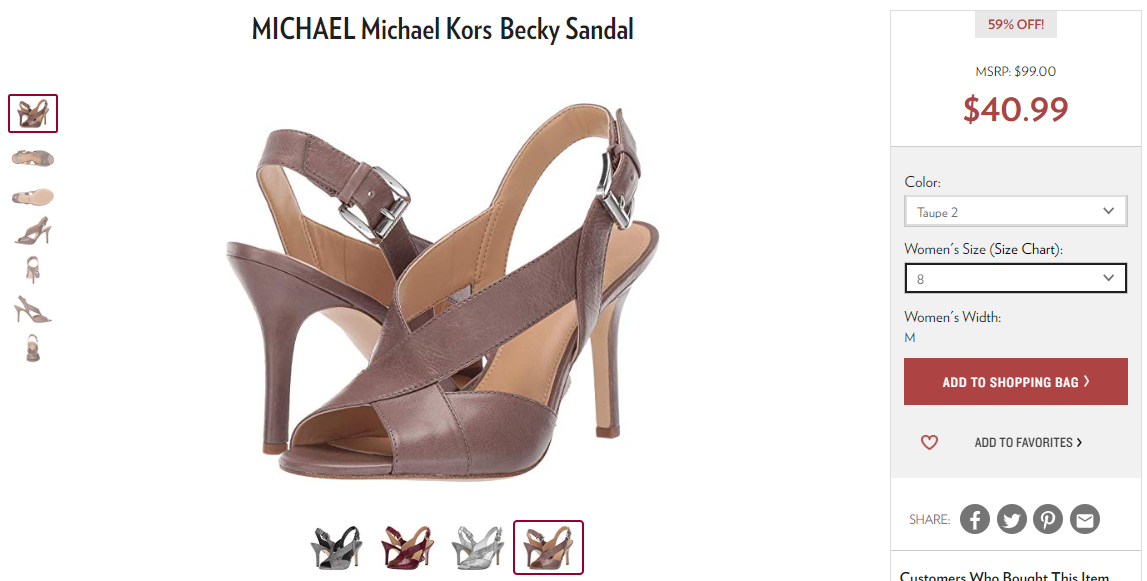Screen dimensions: 1147x581
Task: Open the Color dropdown showing Taupe 2
Action: 1015,211
